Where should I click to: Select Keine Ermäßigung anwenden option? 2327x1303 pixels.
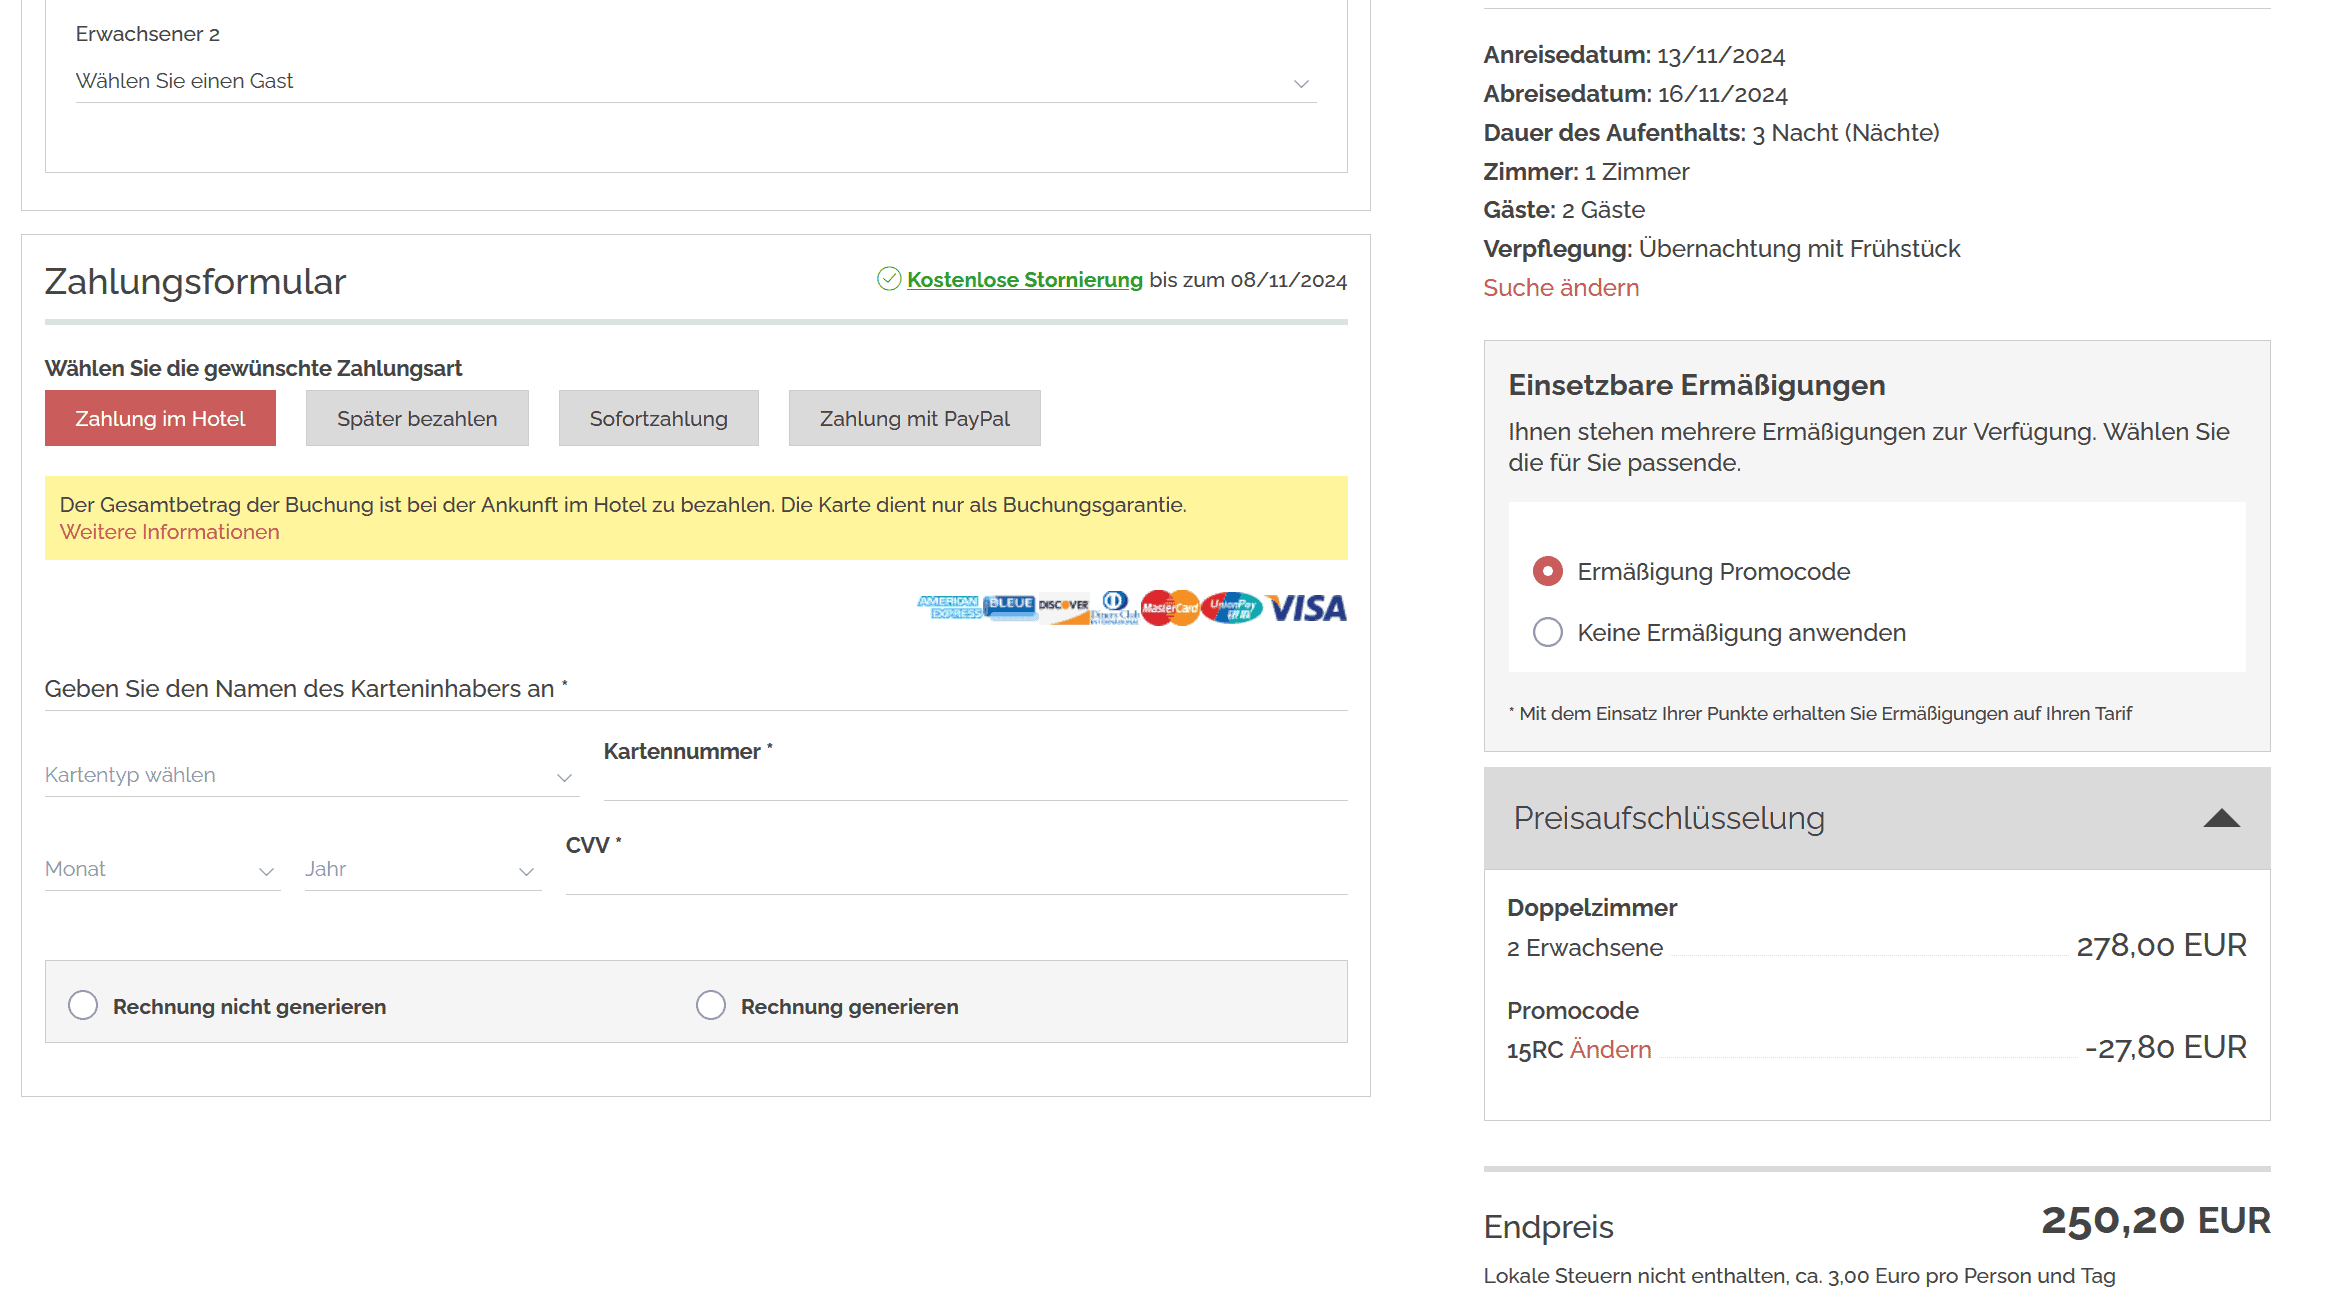tap(1547, 632)
